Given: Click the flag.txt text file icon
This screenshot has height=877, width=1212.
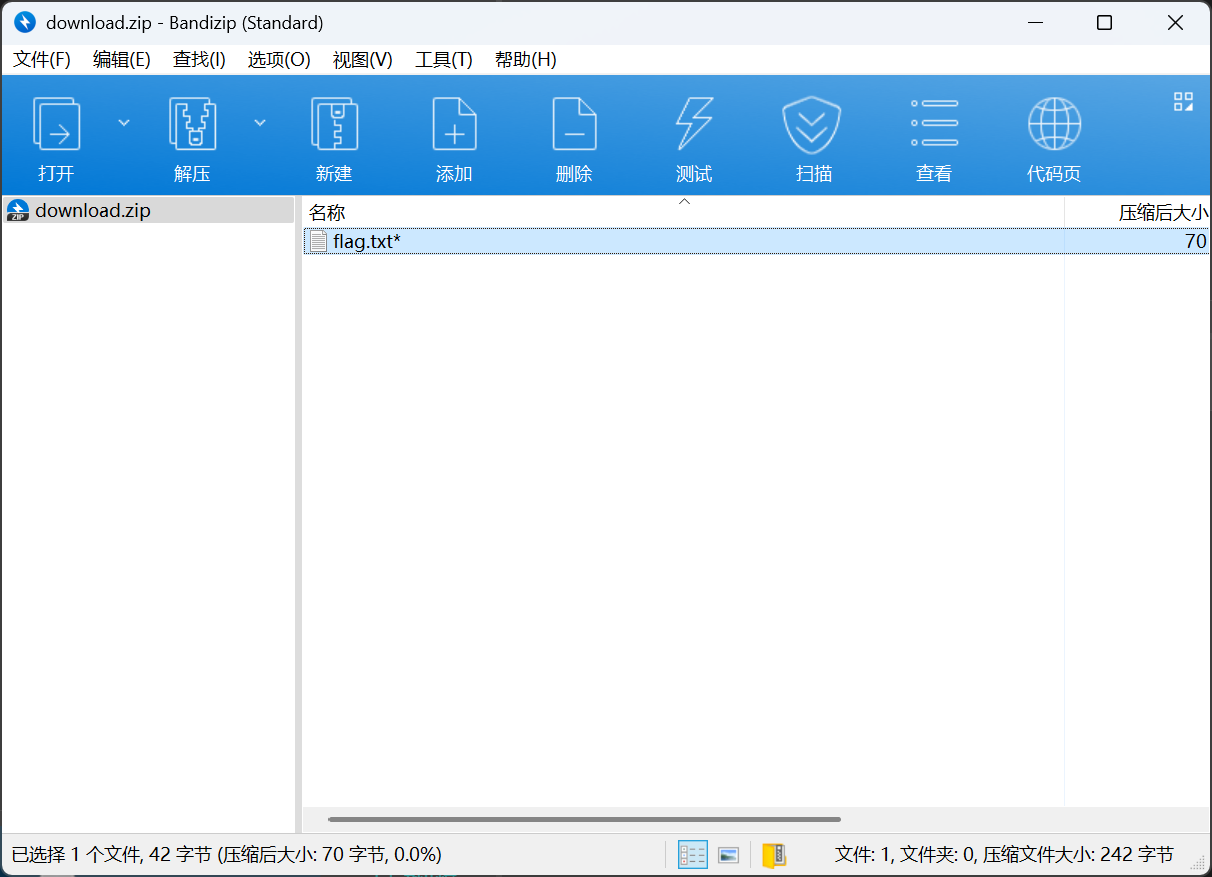Looking at the screenshot, I should click(x=318, y=241).
